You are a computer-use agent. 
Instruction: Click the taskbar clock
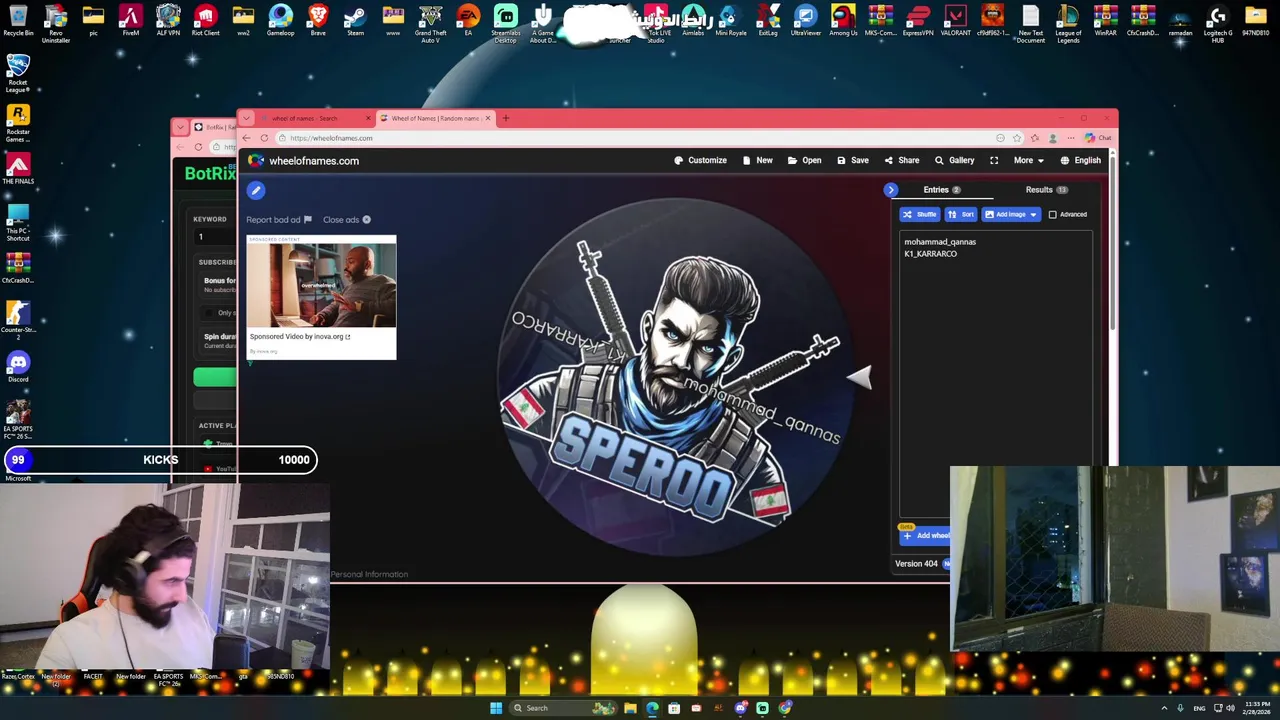coord(1257,708)
